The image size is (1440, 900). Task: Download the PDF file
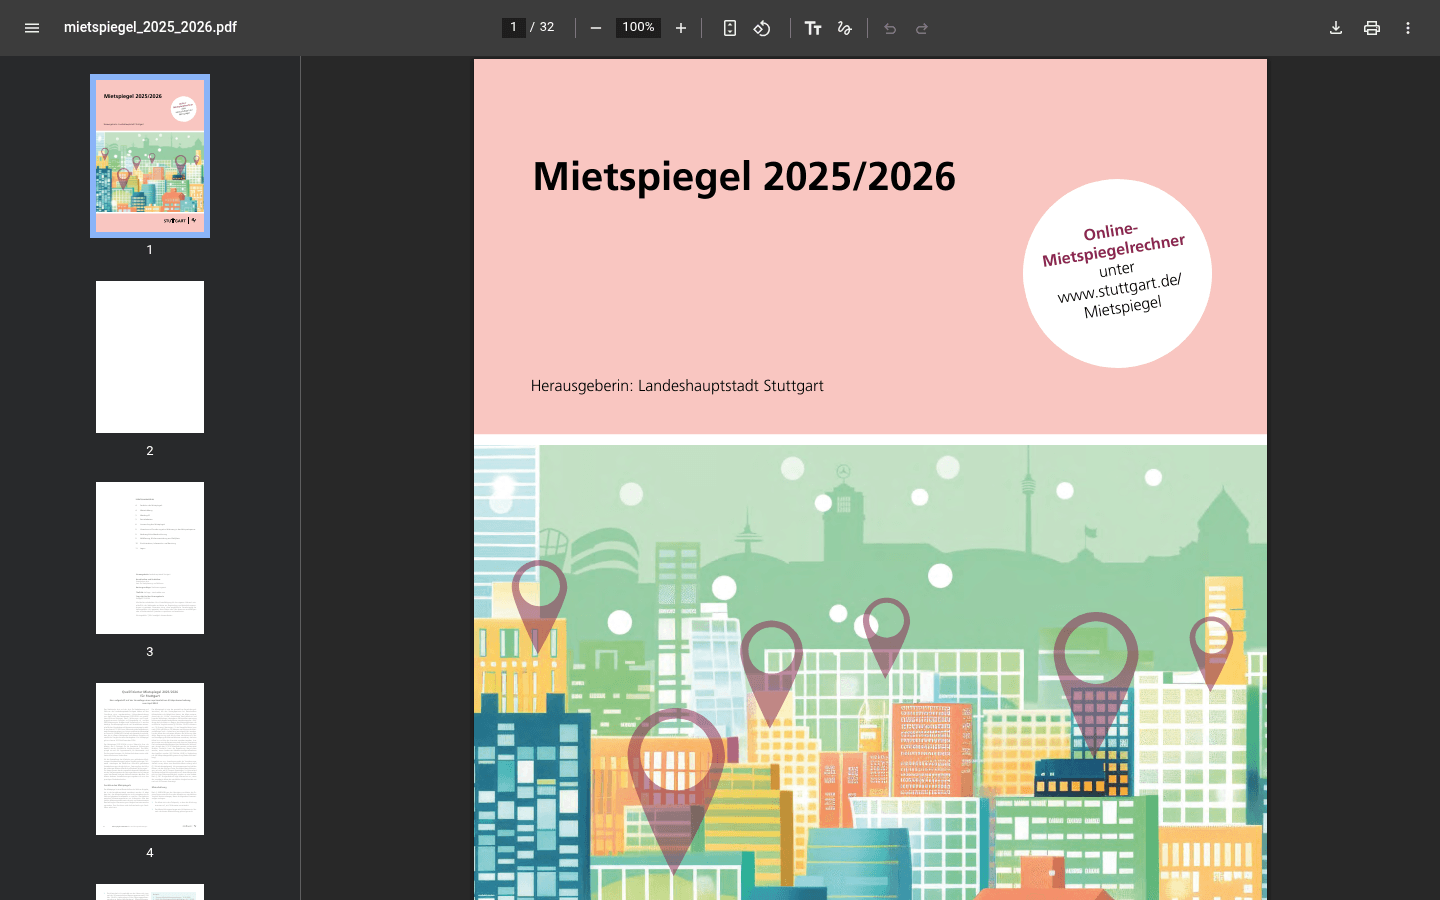click(x=1336, y=28)
